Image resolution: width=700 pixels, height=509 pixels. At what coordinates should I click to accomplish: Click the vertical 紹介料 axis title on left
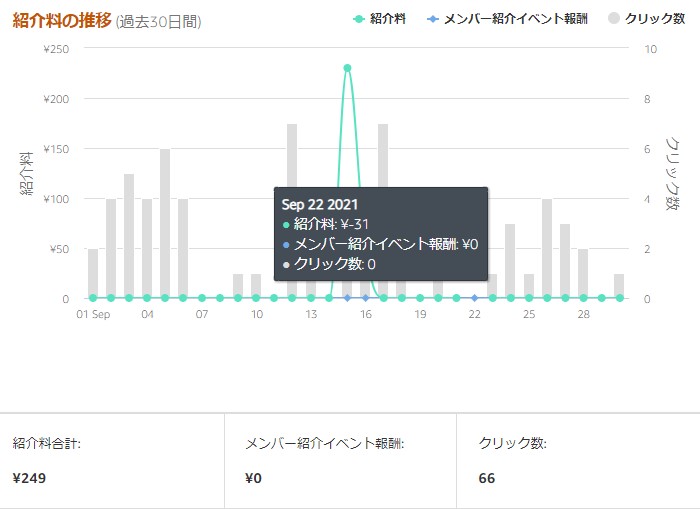pos(26,174)
